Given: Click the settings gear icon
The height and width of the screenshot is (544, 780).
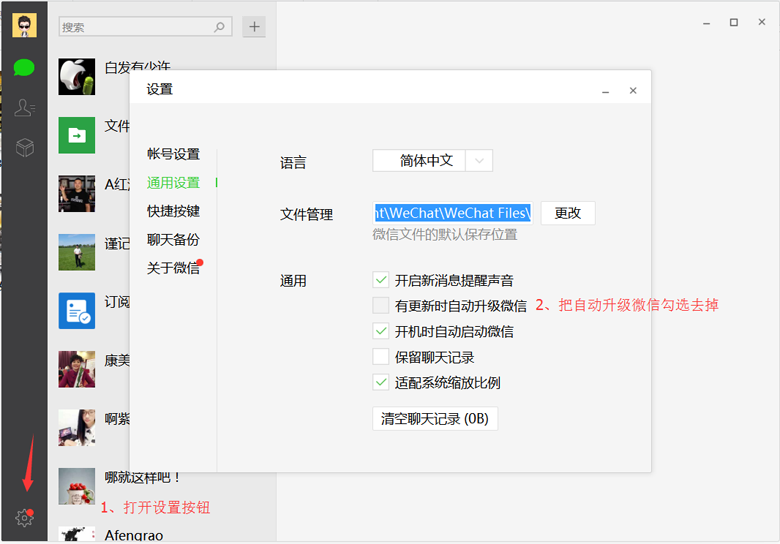Looking at the screenshot, I should point(24,518).
